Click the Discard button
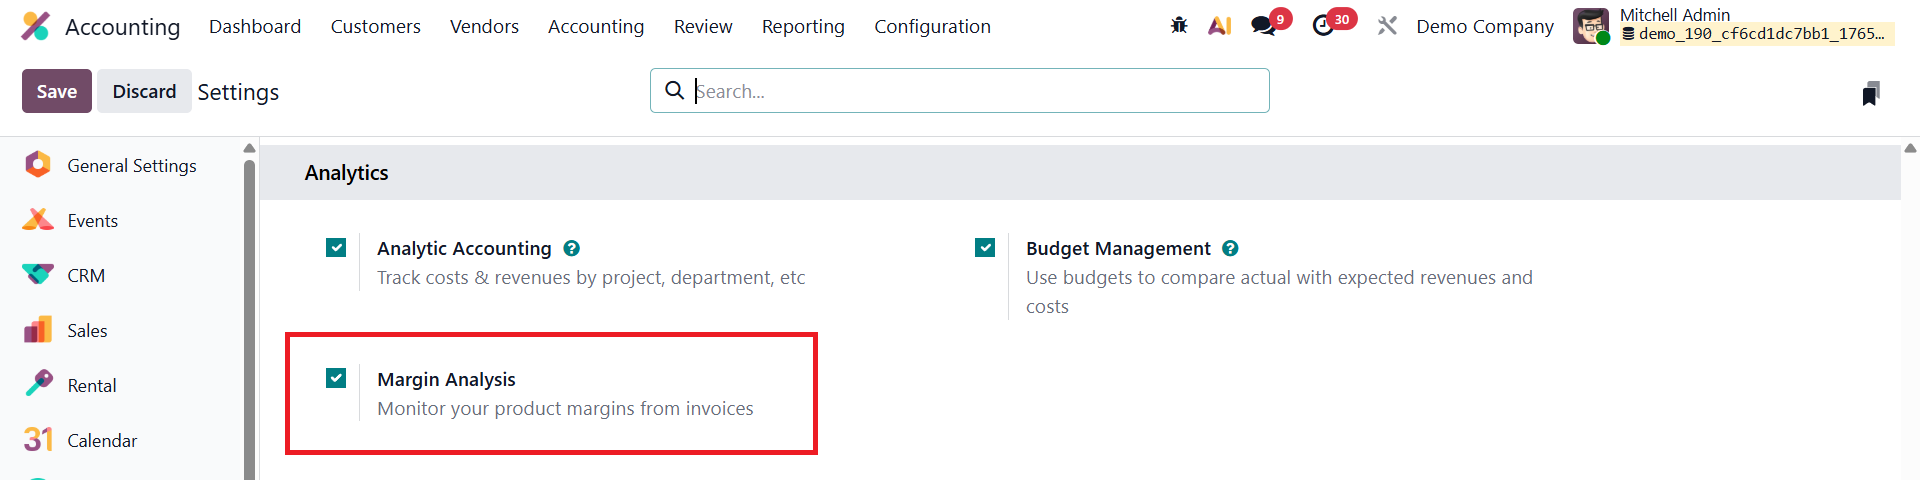Viewport: 1920px width, 480px height. click(x=144, y=91)
